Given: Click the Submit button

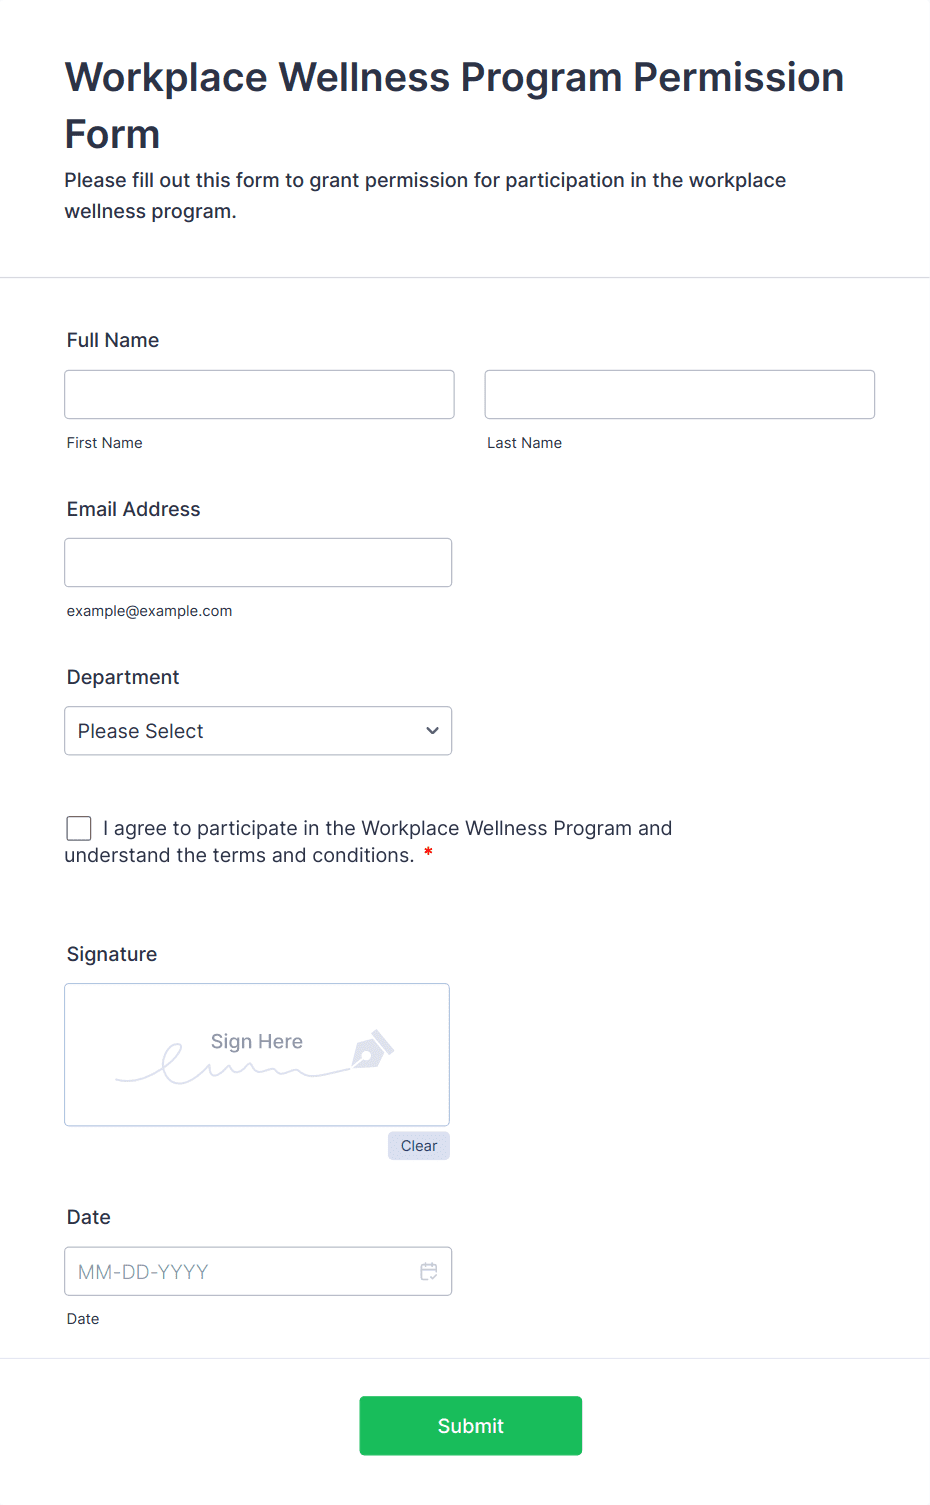Looking at the screenshot, I should tap(471, 1426).
